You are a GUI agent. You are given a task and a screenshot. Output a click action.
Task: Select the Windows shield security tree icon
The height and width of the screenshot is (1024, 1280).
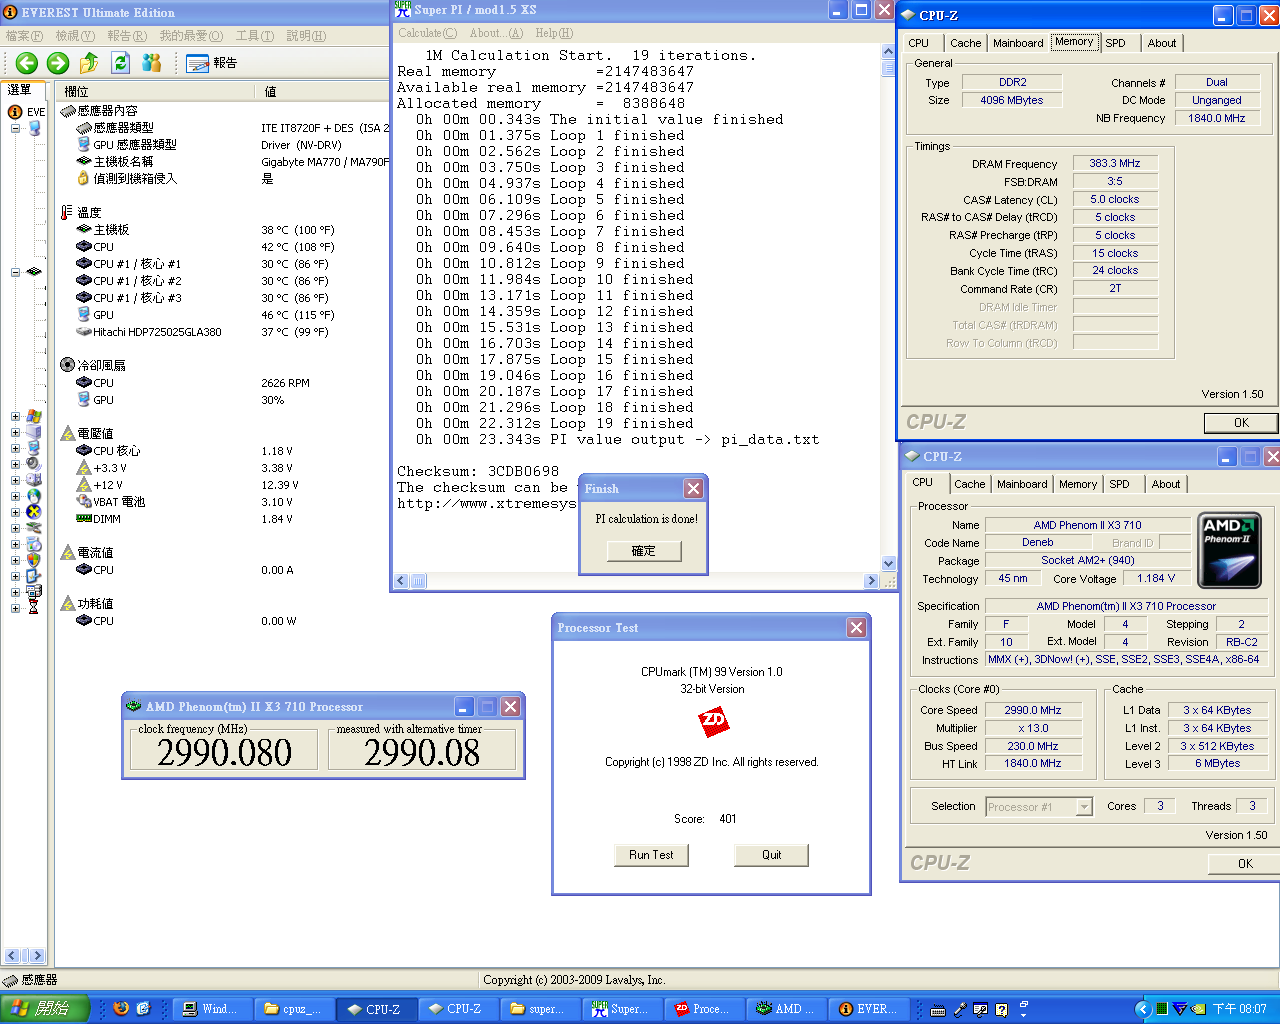pyautogui.click(x=34, y=560)
